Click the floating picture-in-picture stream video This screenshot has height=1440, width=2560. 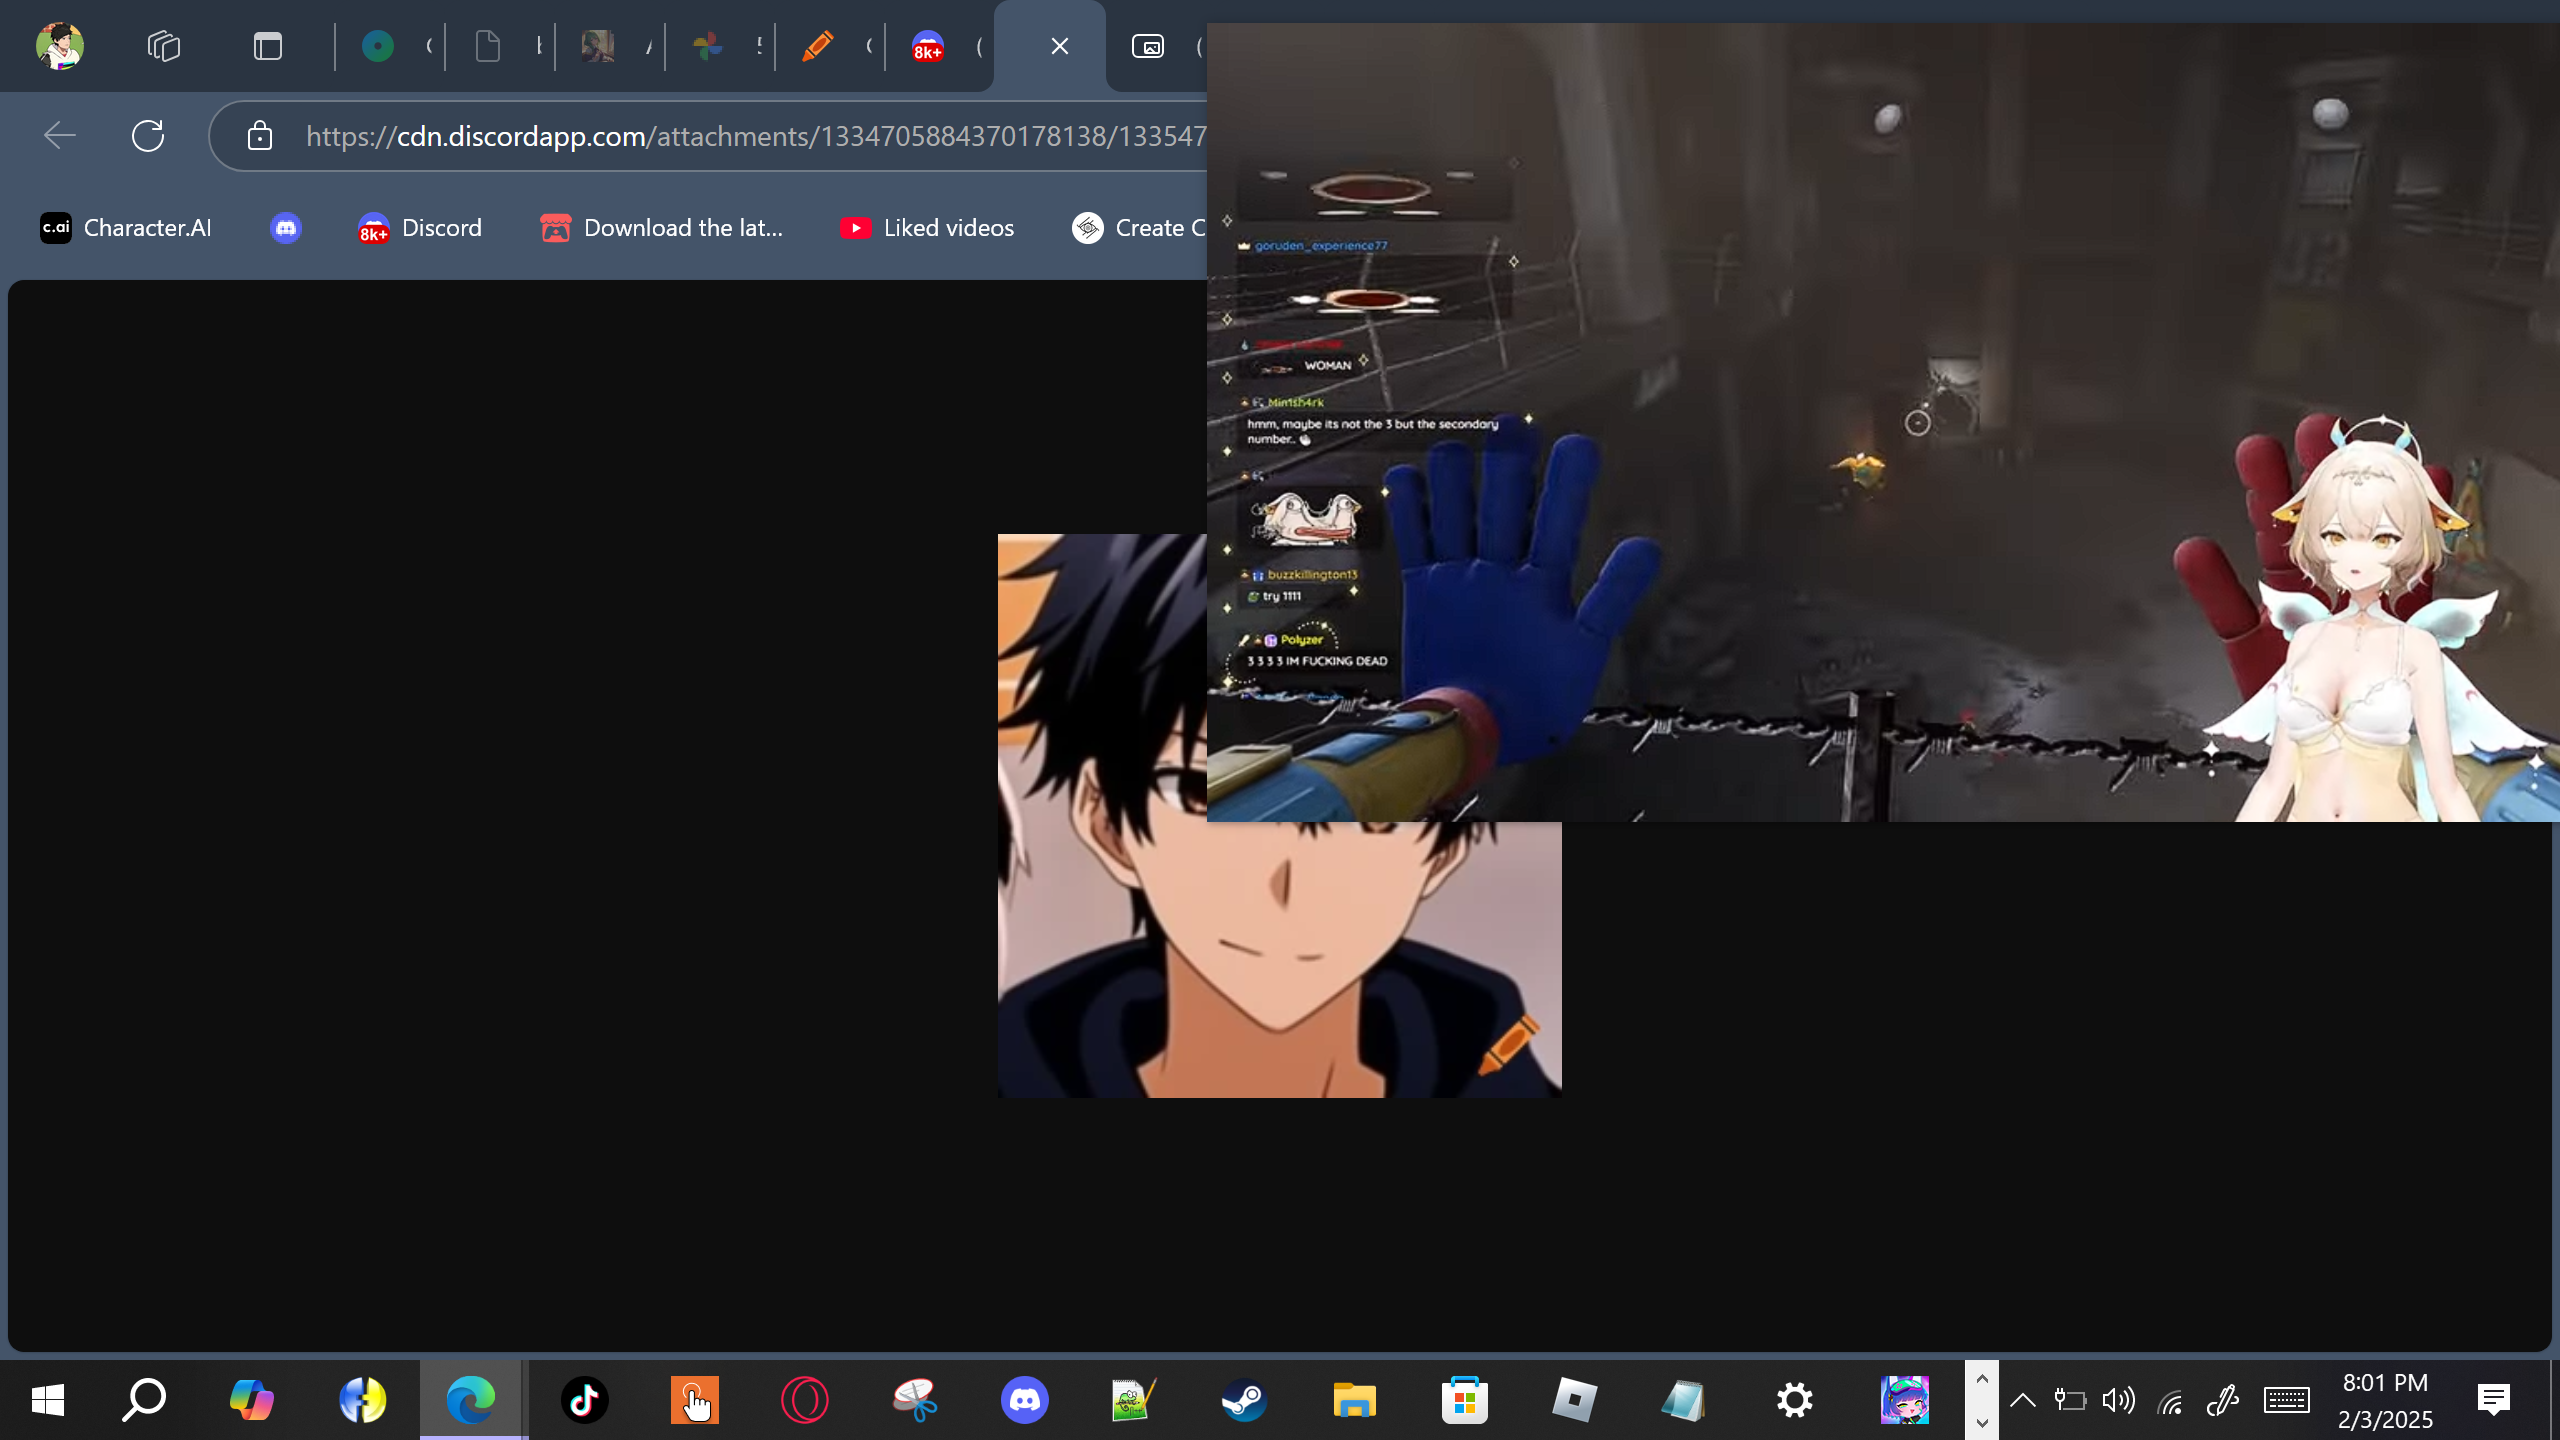[1883, 422]
